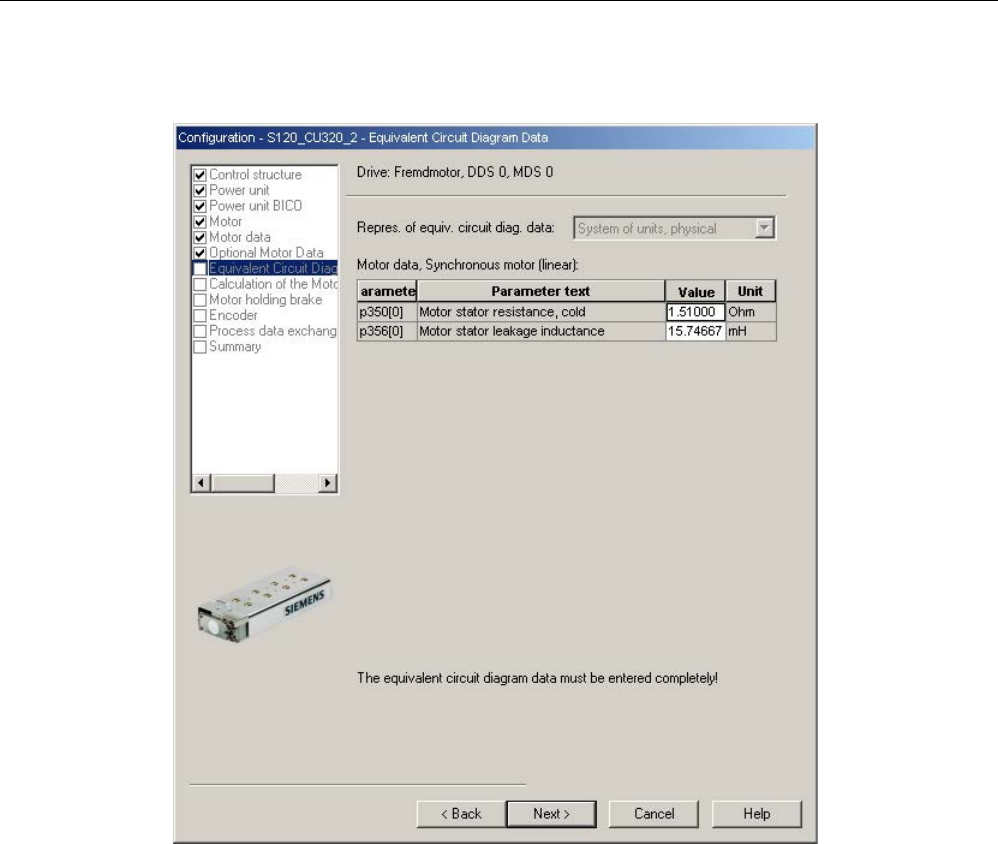
Task: Toggle the Power unit BICO checkbox
Action: [200, 206]
